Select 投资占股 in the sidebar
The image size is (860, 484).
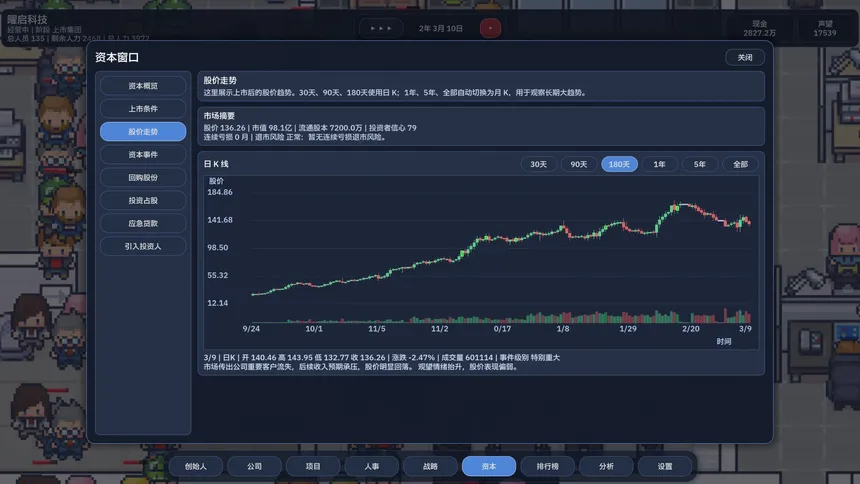coord(143,201)
